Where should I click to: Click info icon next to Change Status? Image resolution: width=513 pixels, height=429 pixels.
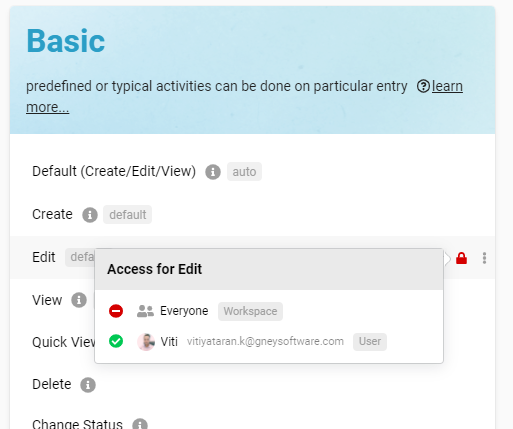[140, 424]
